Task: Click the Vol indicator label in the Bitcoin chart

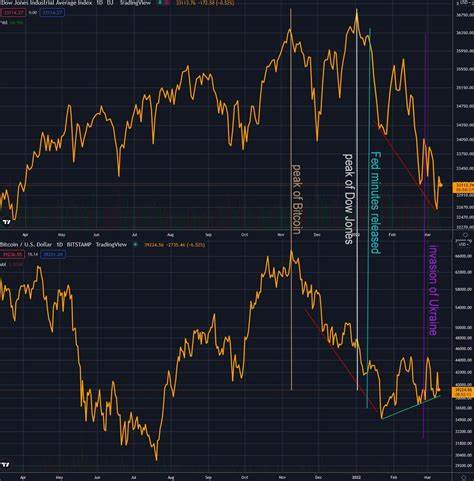Action: click(x=3, y=264)
